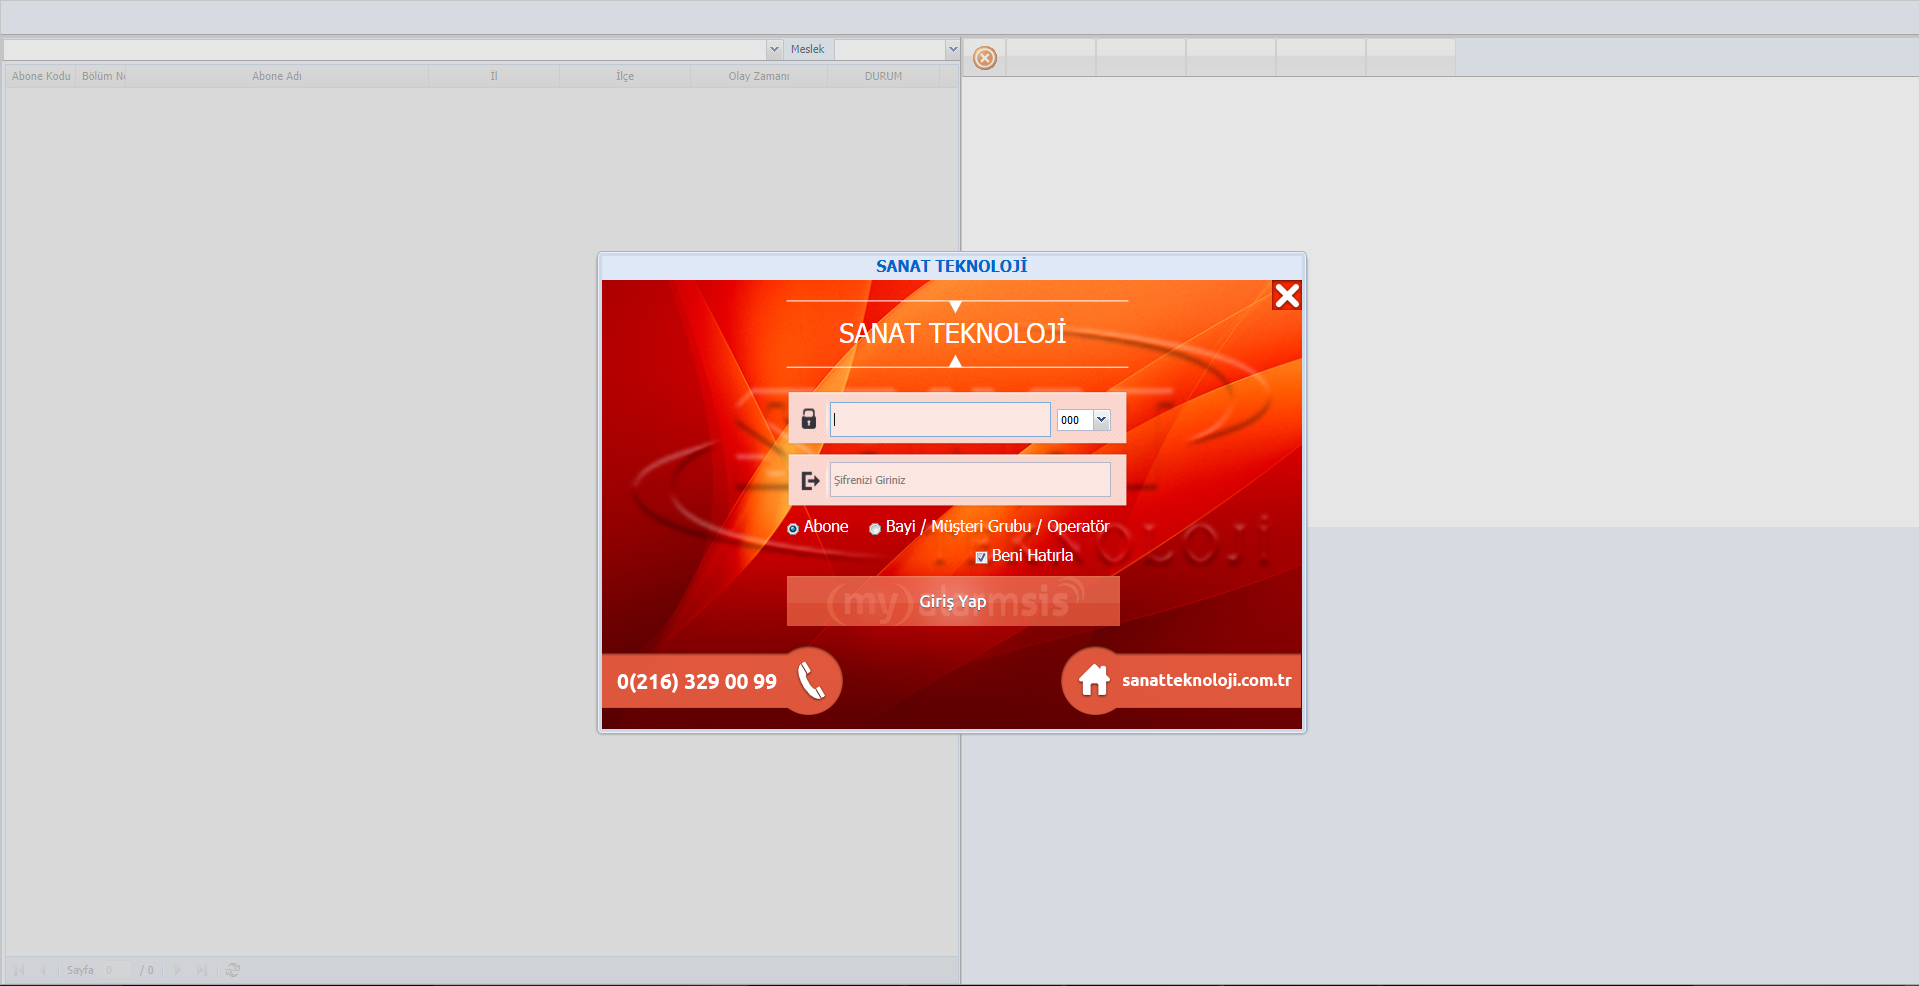The image size is (1919, 986).
Task: Click the house icon next to sanatteknoloji.com.tr
Action: (1094, 680)
